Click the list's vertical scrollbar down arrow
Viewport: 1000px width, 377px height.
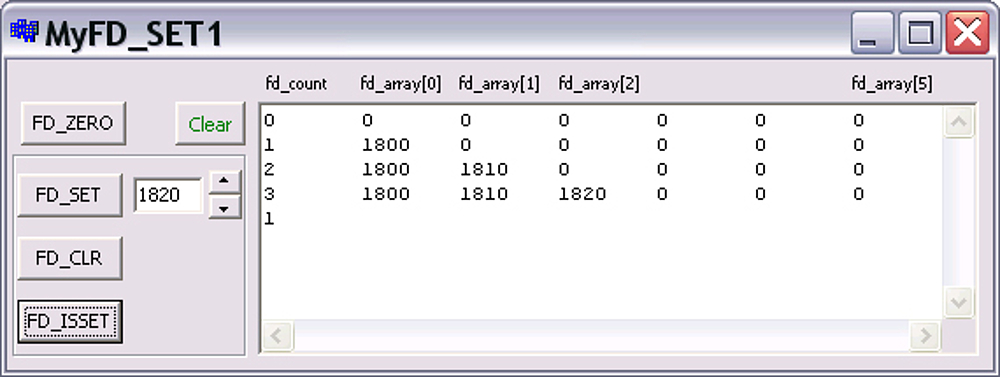tap(959, 302)
